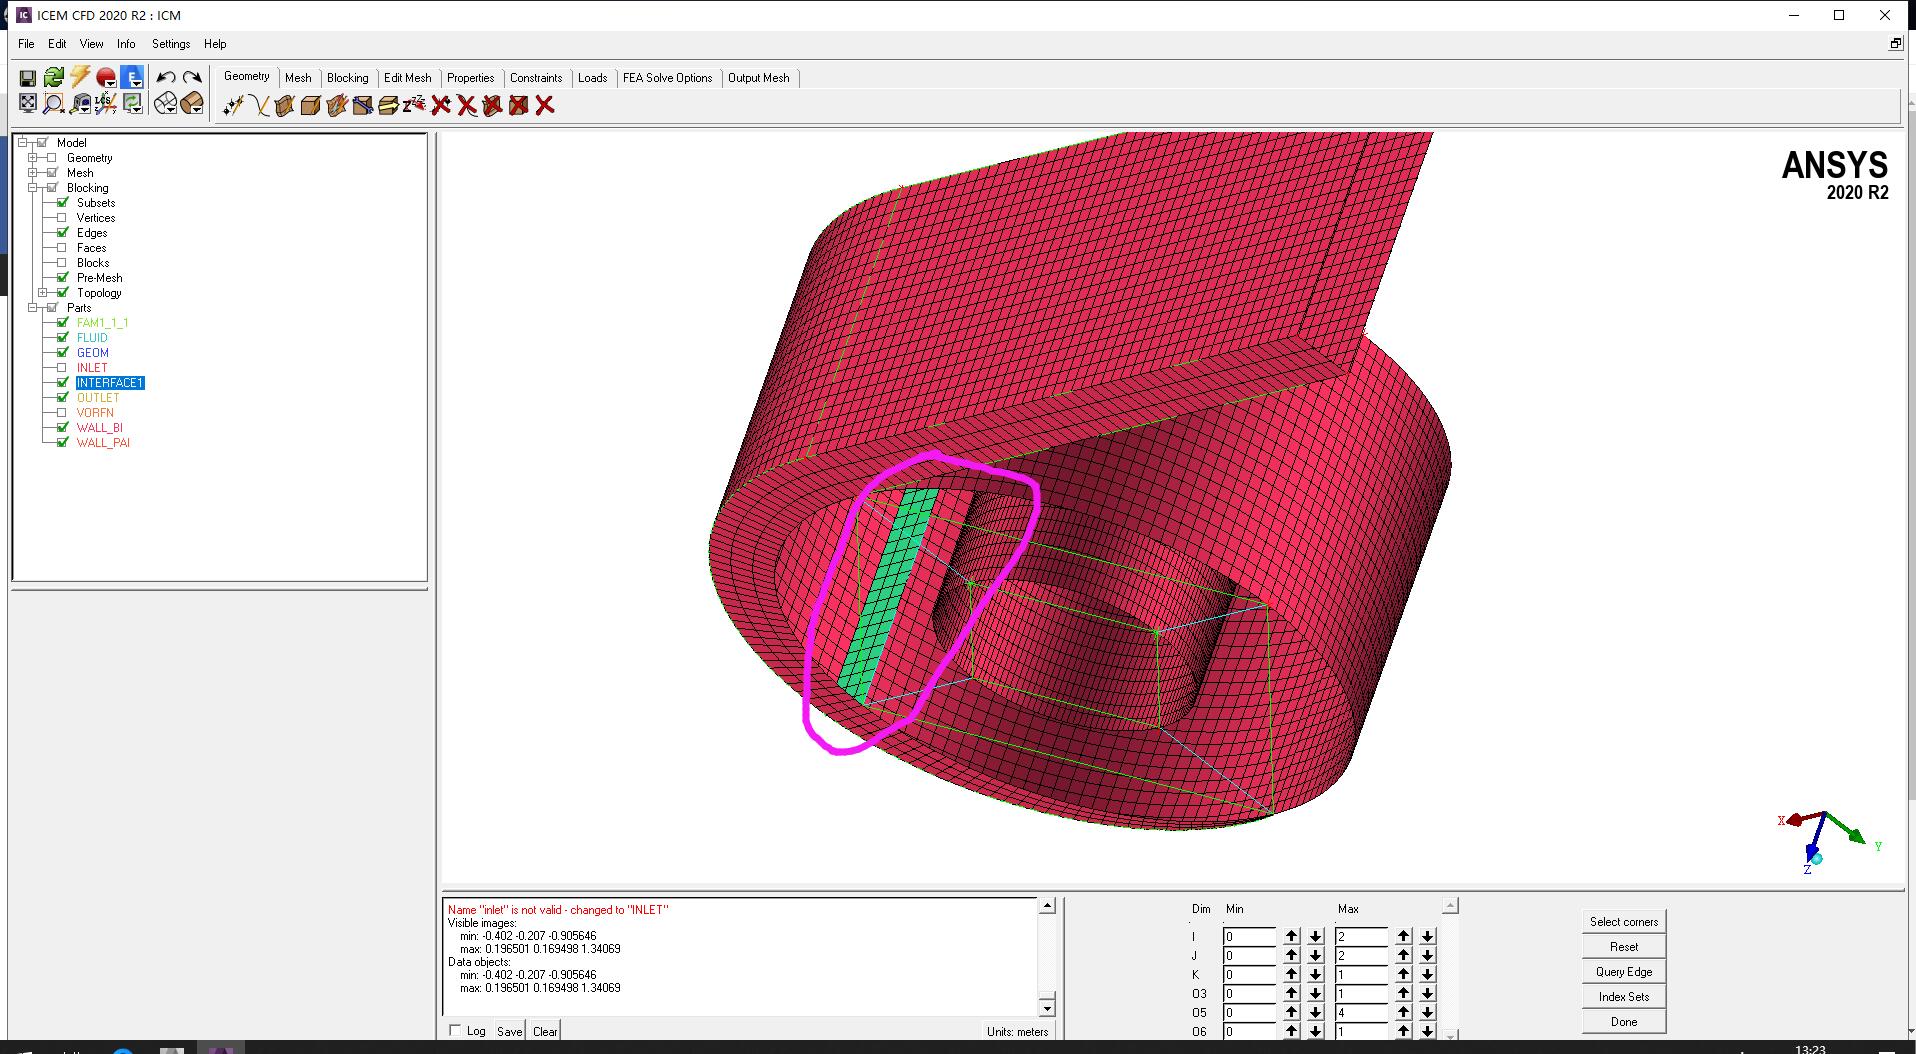Open the Create/Modify Curve tool

(259, 106)
